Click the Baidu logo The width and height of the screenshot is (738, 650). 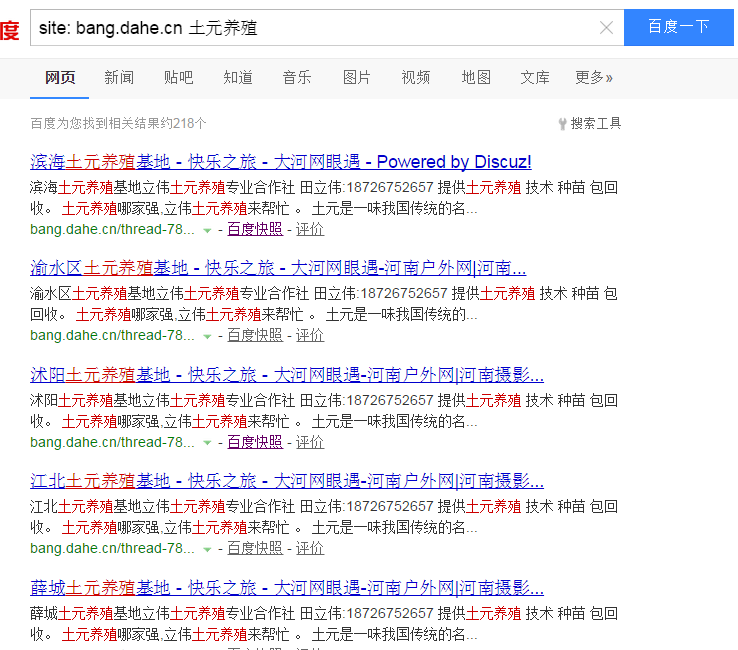click(9, 30)
